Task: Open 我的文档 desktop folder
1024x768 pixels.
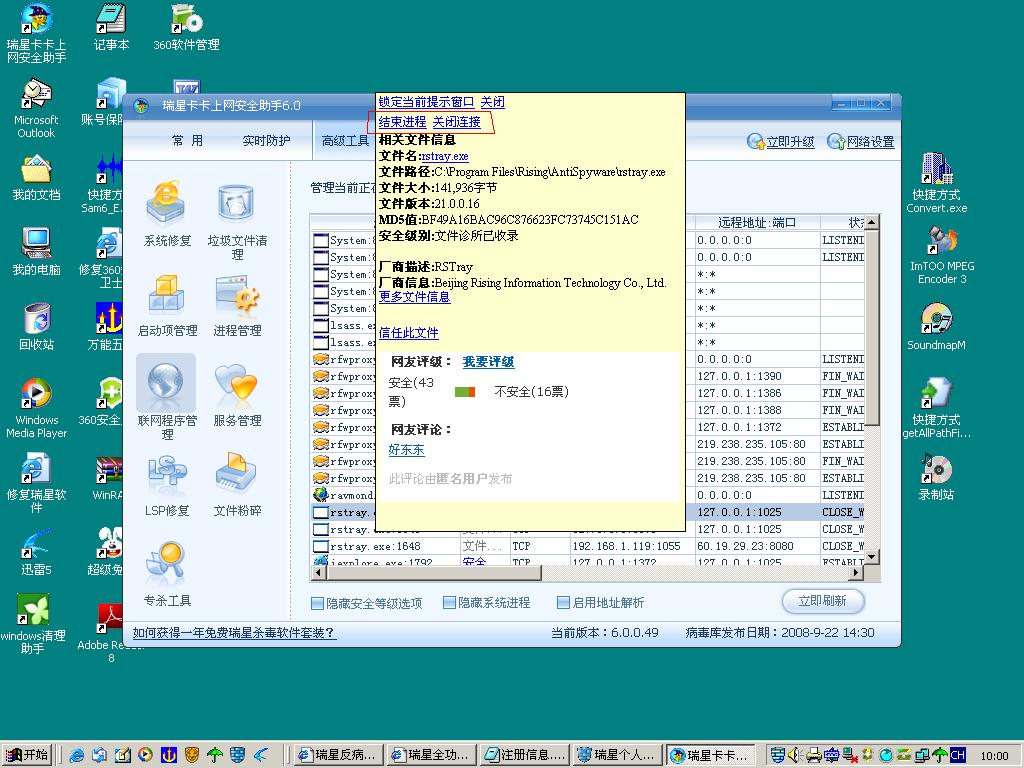Action: click(36, 170)
